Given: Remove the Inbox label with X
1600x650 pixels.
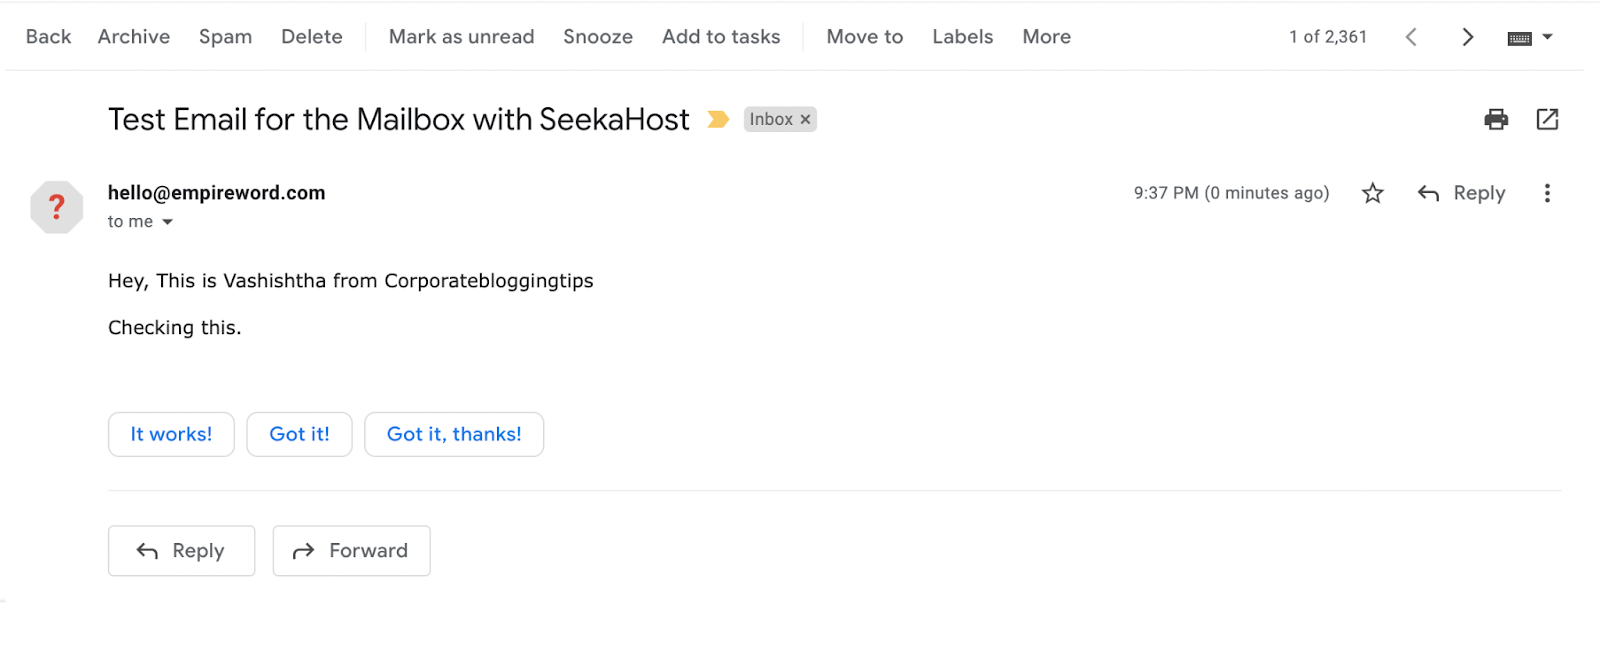Looking at the screenshot, I should (x=805, y=120).
